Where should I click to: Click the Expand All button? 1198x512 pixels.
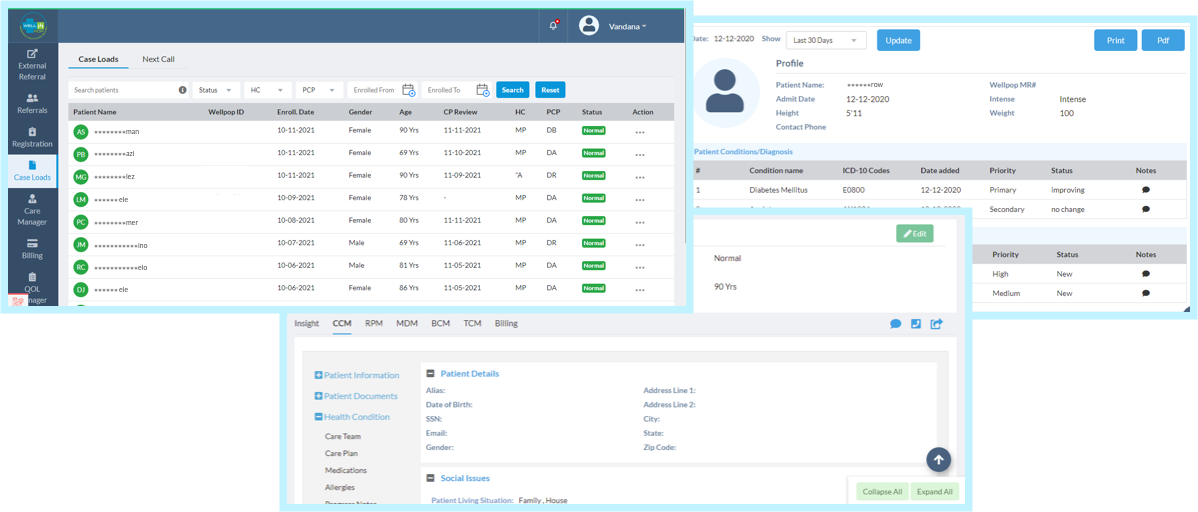(934, 492)
